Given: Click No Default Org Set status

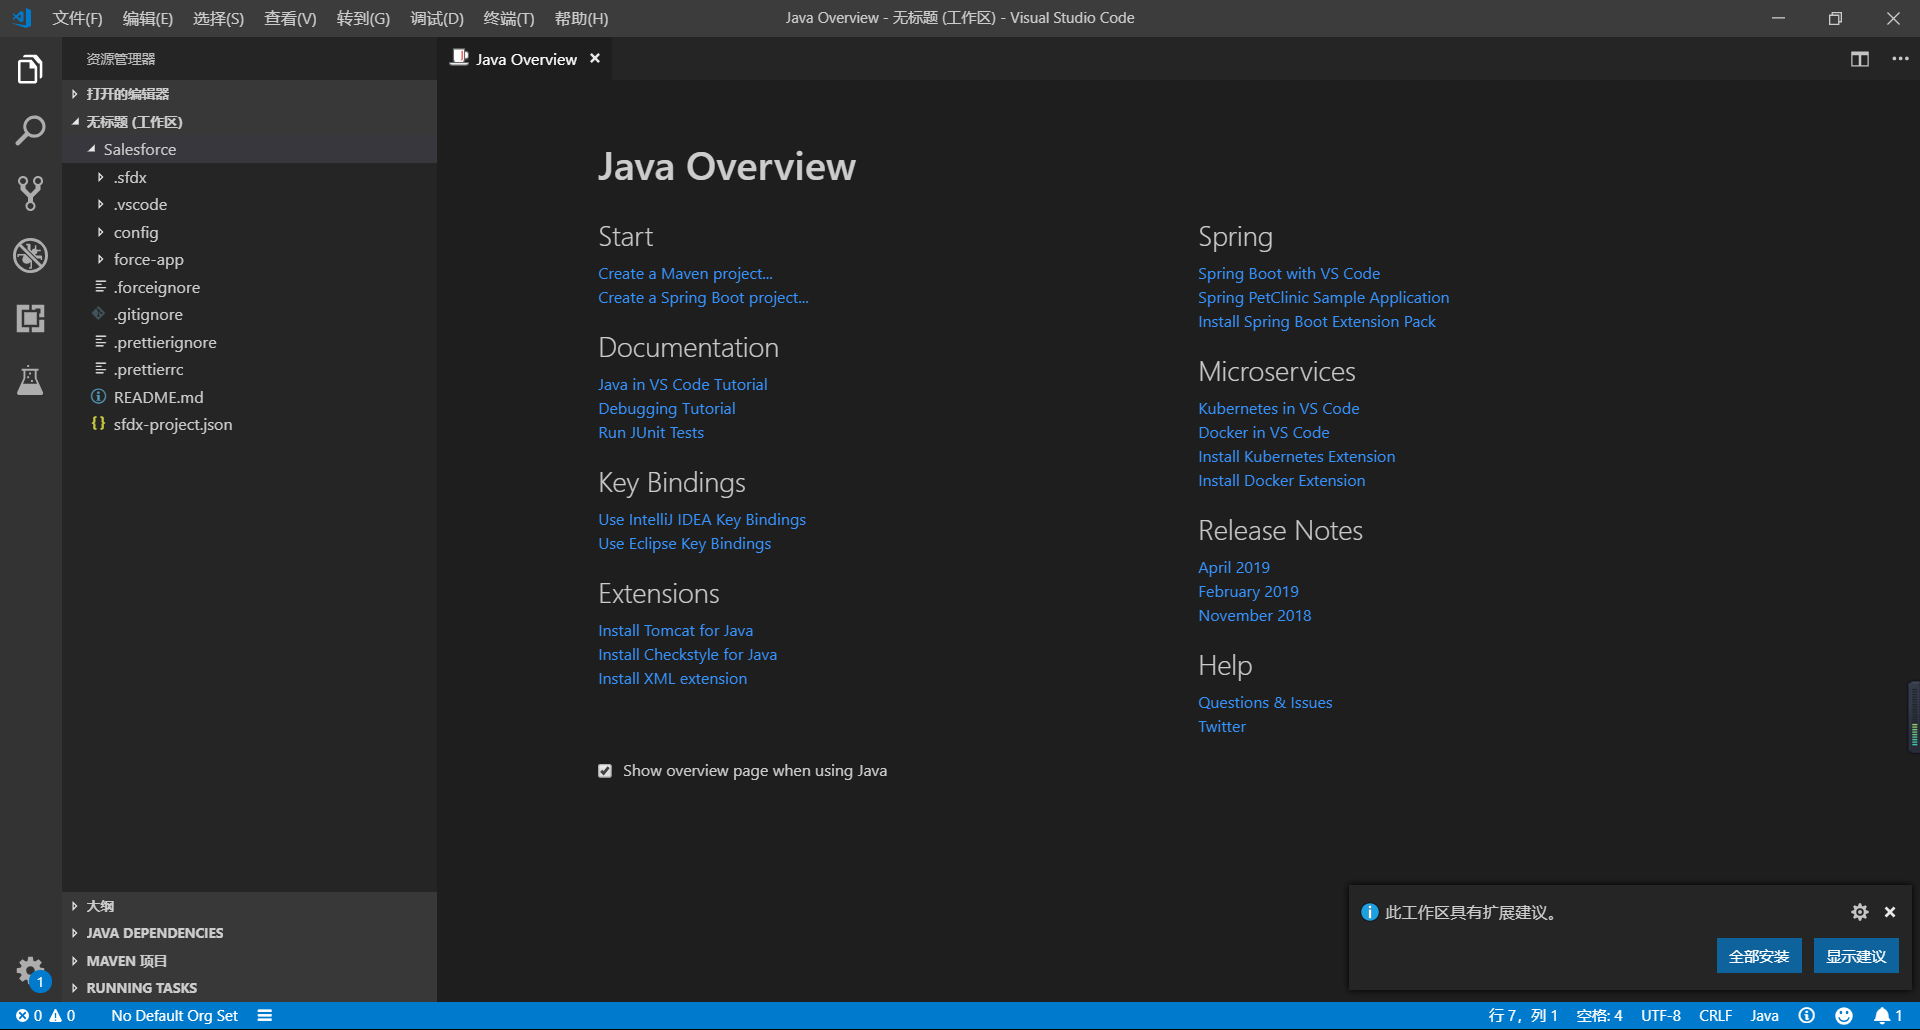Looking at the screenshot, I should tap(174, 1016).
